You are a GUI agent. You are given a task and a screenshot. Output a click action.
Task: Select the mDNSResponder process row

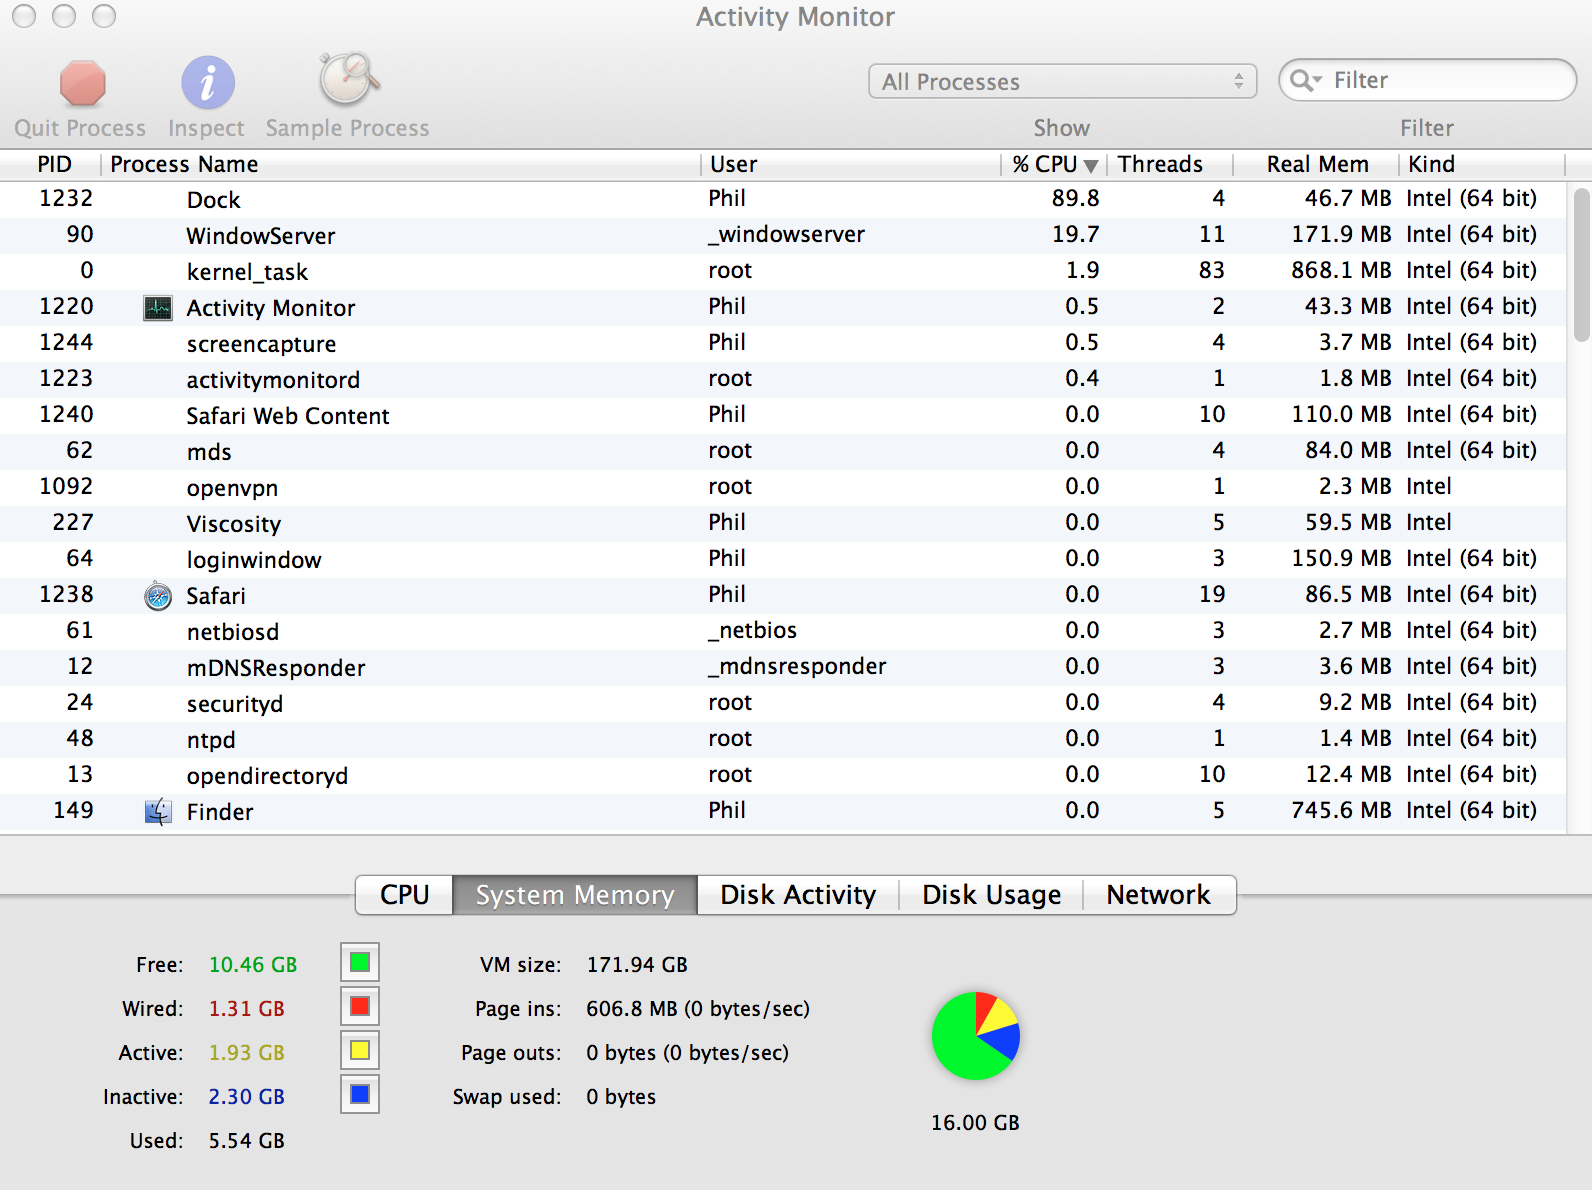(783, 667)
